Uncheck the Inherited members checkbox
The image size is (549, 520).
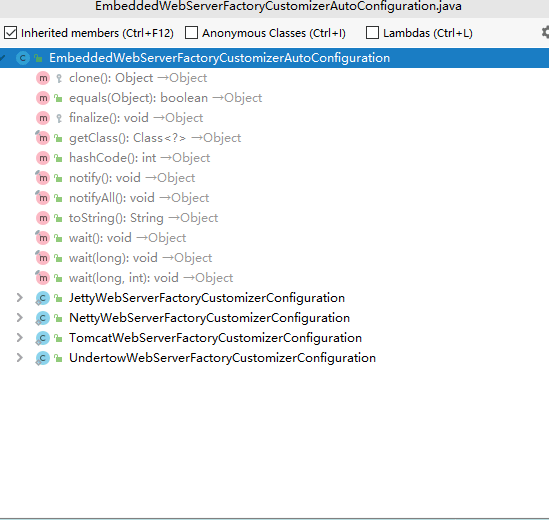[11, 33]
